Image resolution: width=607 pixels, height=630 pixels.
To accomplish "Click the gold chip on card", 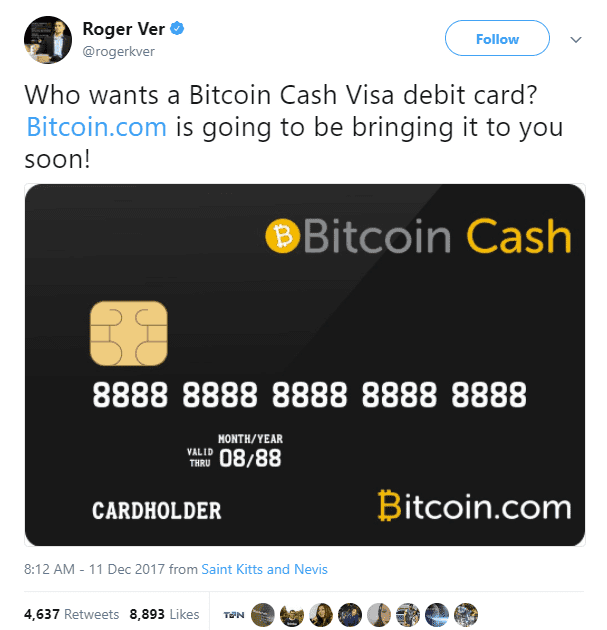I will [x=129, y=333].
